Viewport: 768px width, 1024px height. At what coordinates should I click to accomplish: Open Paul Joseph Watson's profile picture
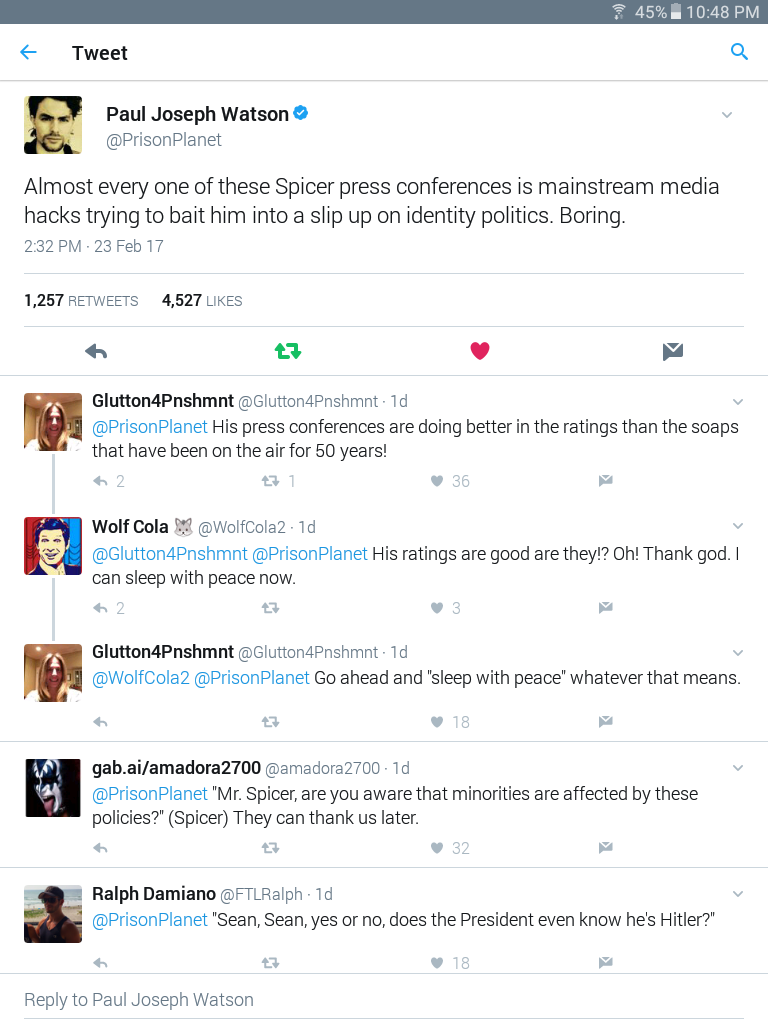click(x=53, y=125)
